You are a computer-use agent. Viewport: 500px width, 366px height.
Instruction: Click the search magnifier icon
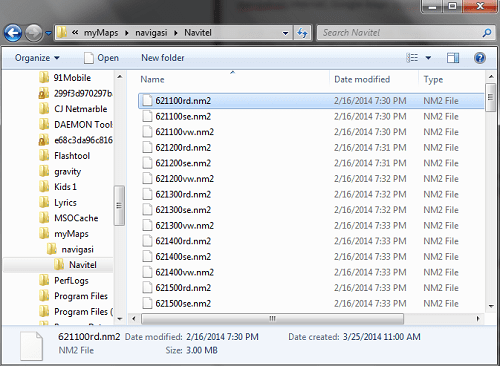coord(487,33)
